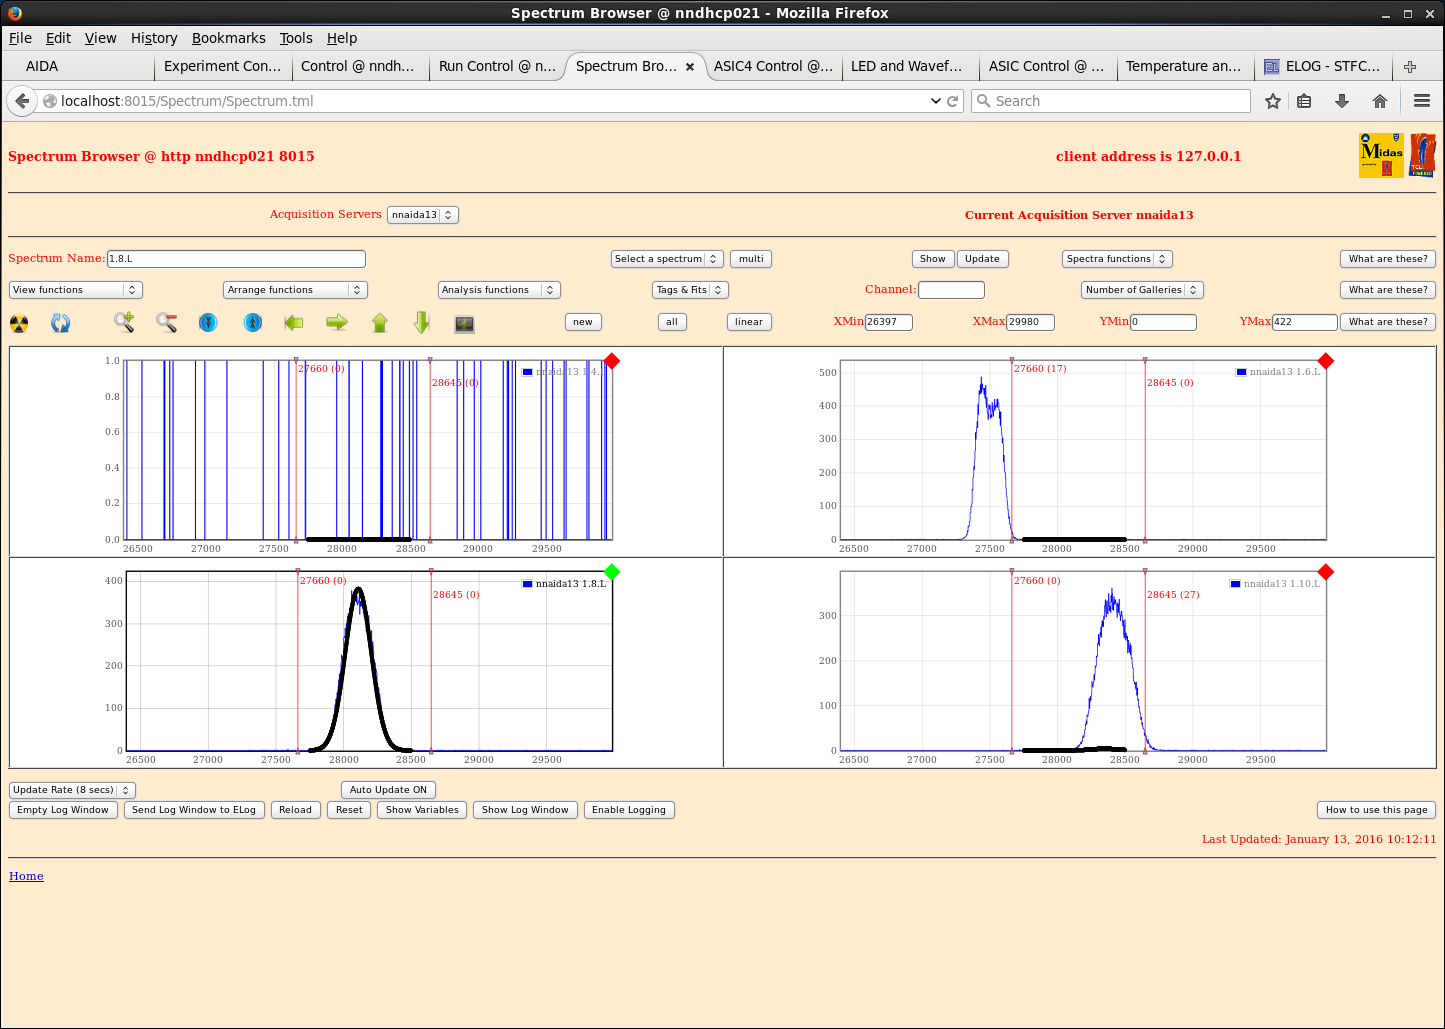The height and width of the screenshot is (1029, 1445).
Task: Click the green down arrow icon
Action: (x=422, y=322)
